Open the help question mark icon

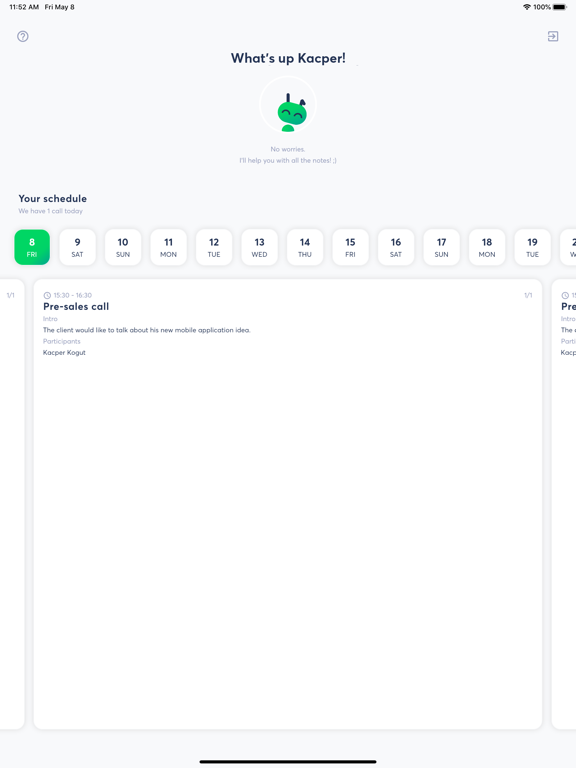23,36
